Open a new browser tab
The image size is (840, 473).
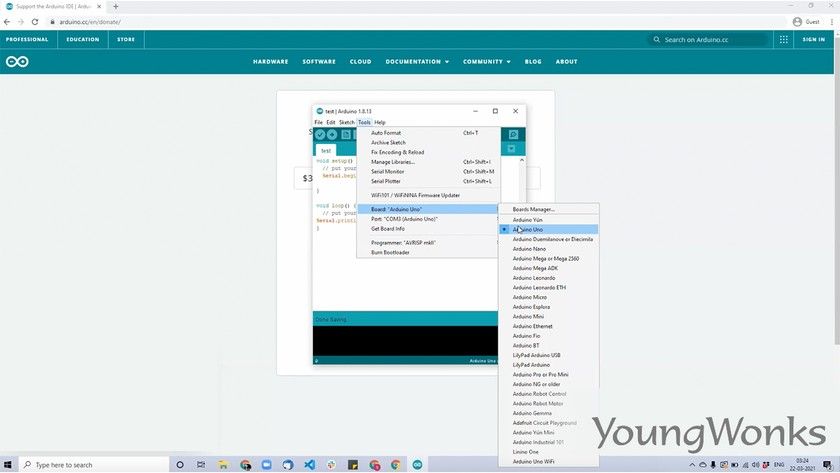point(116,6)
